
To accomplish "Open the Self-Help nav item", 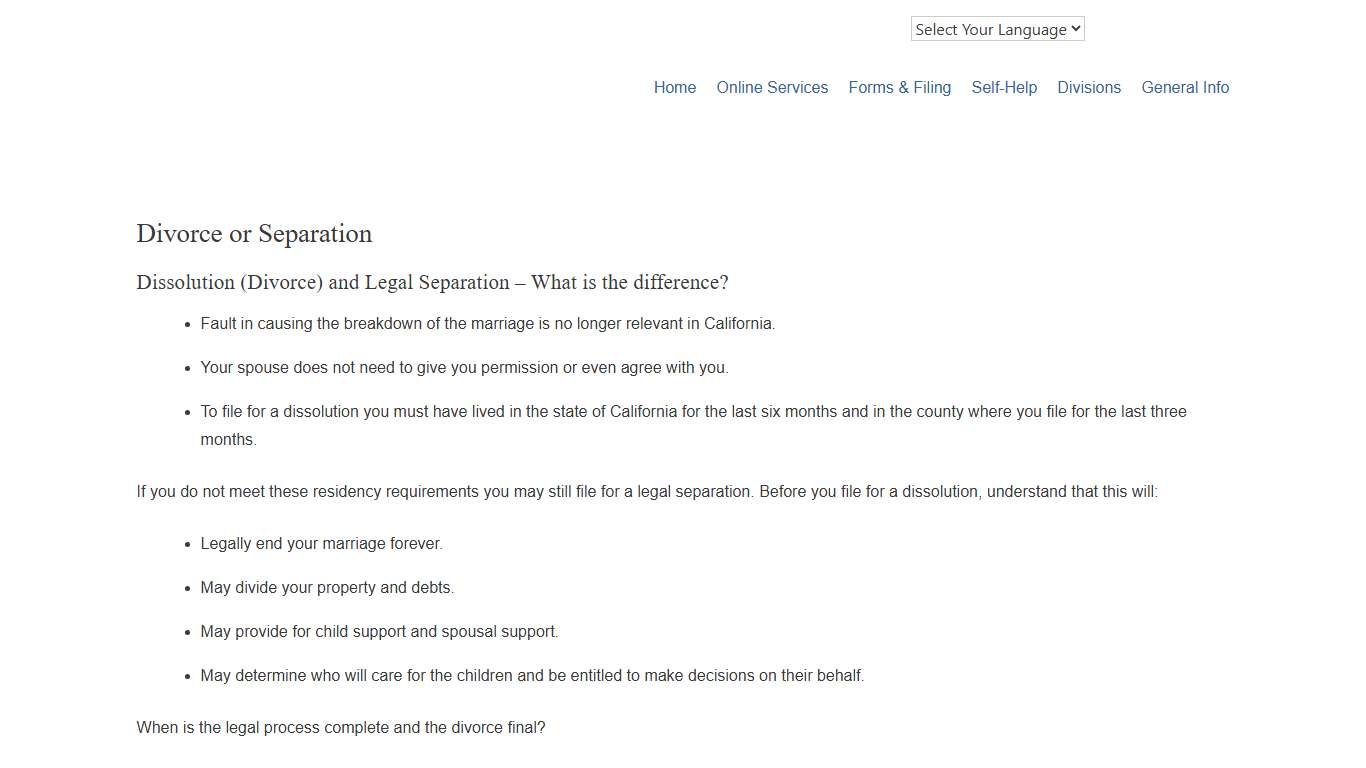I will (1004, 88).
